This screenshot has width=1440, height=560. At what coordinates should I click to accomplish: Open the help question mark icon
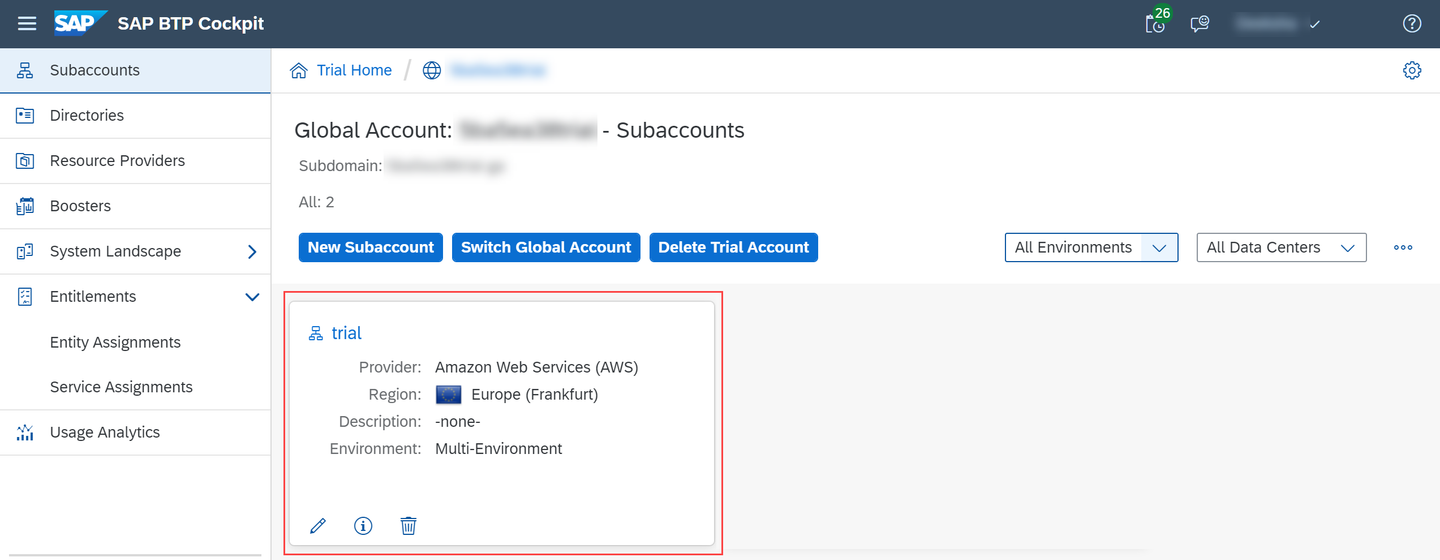coord(1412,23)
